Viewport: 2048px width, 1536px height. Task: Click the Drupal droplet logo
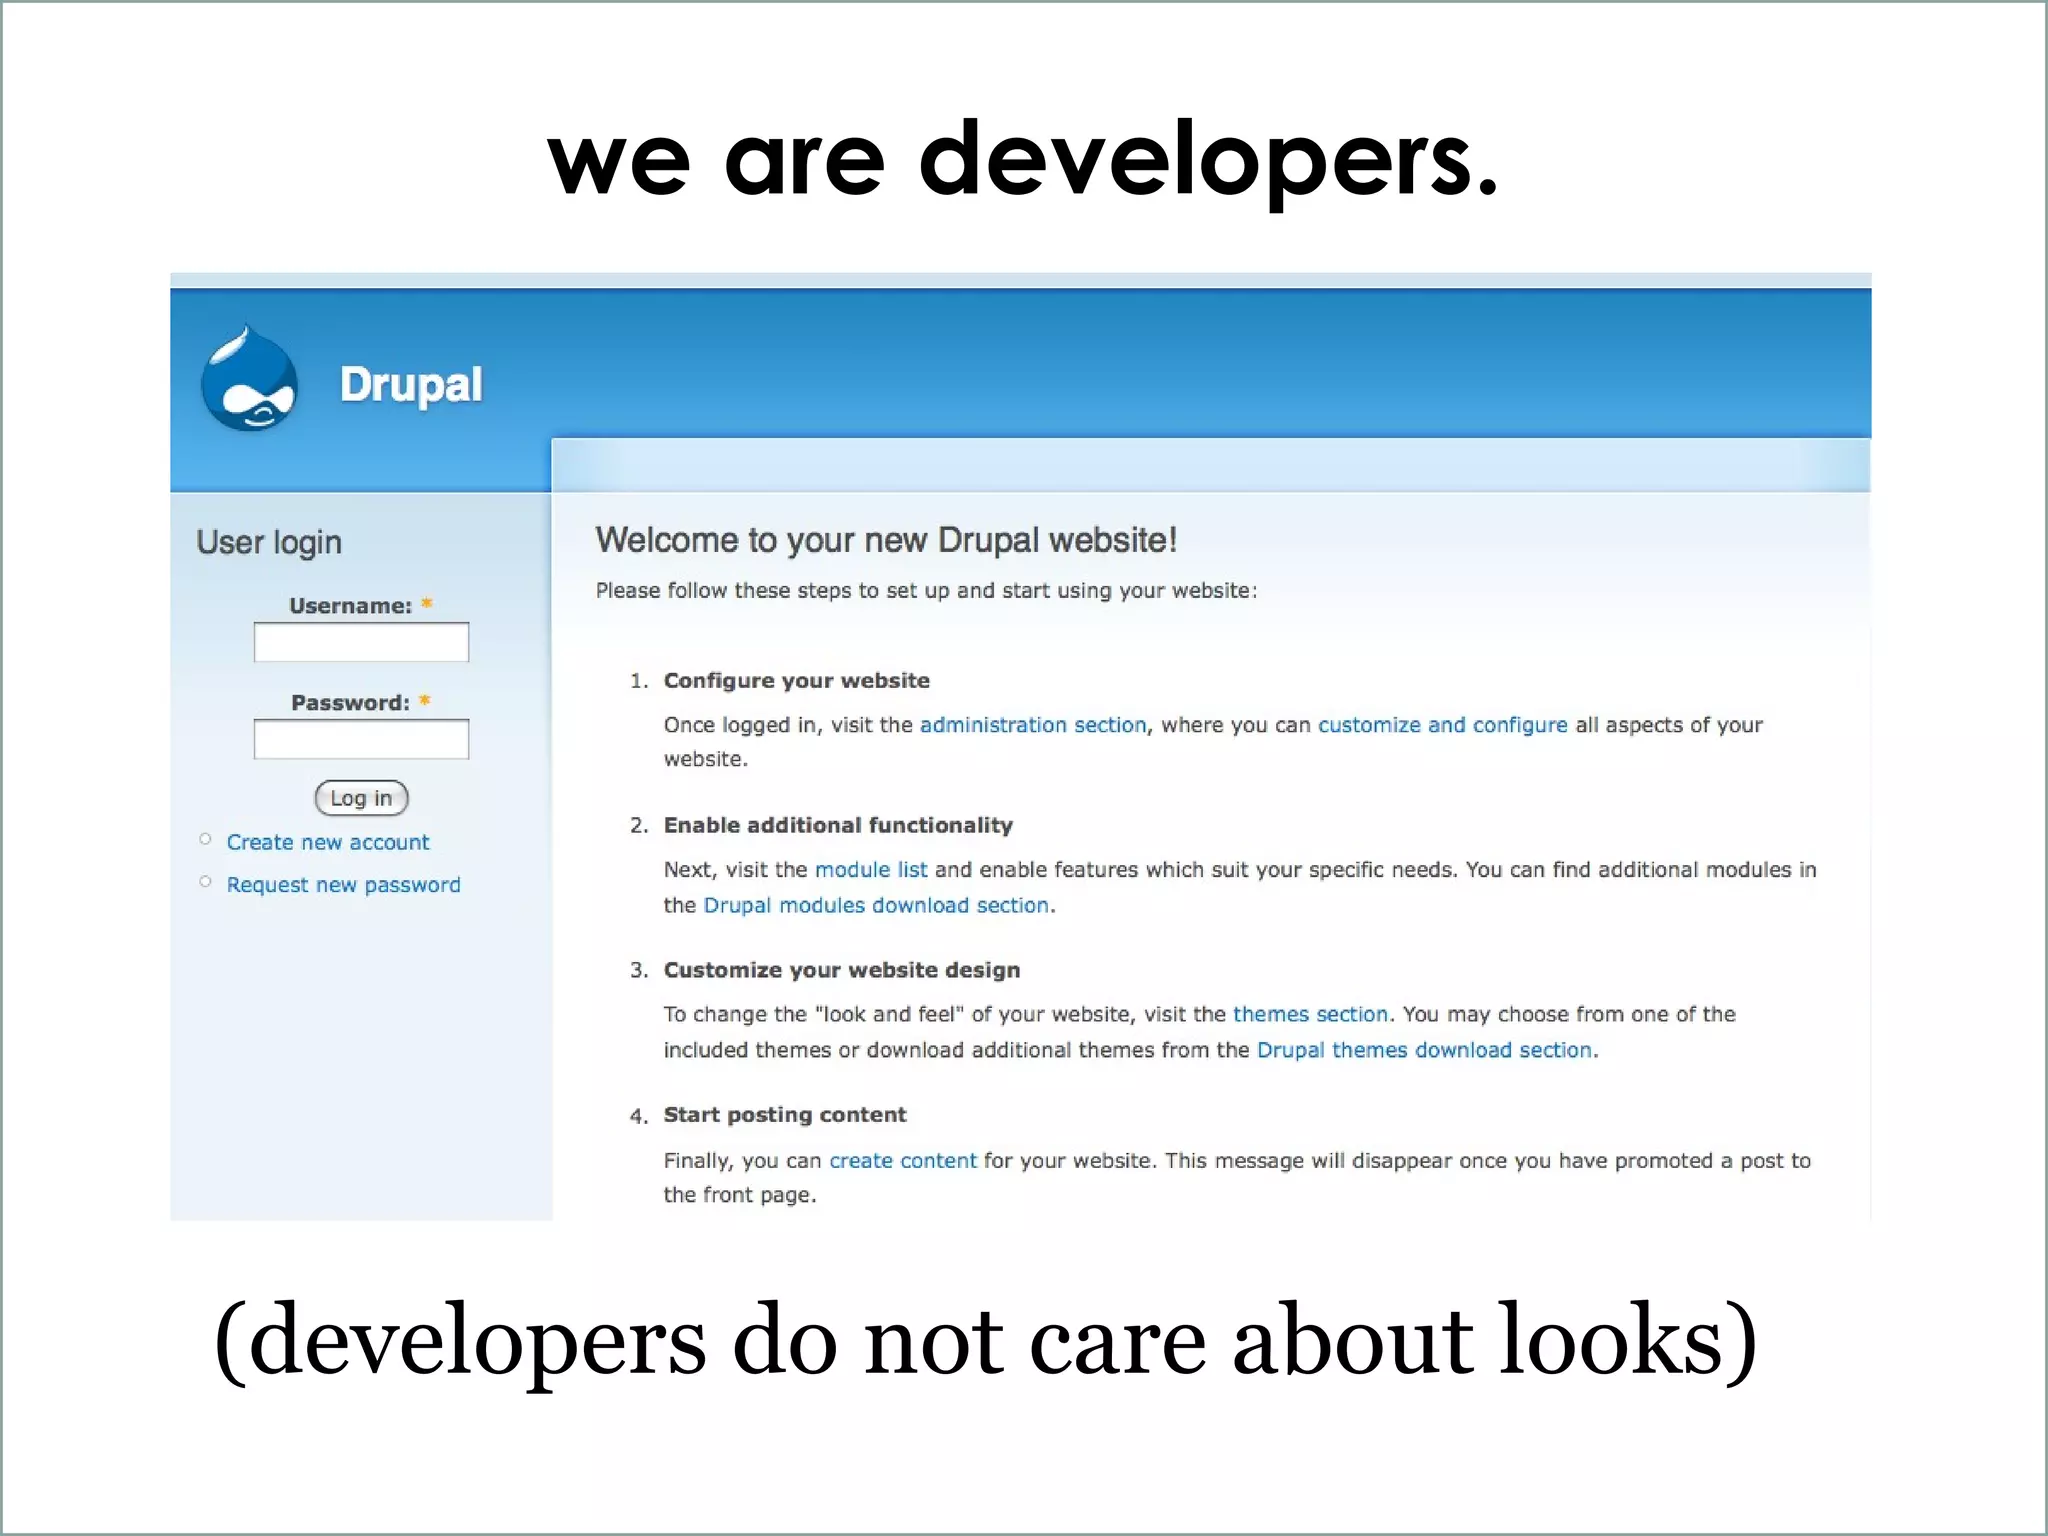(x=250, y=378)
